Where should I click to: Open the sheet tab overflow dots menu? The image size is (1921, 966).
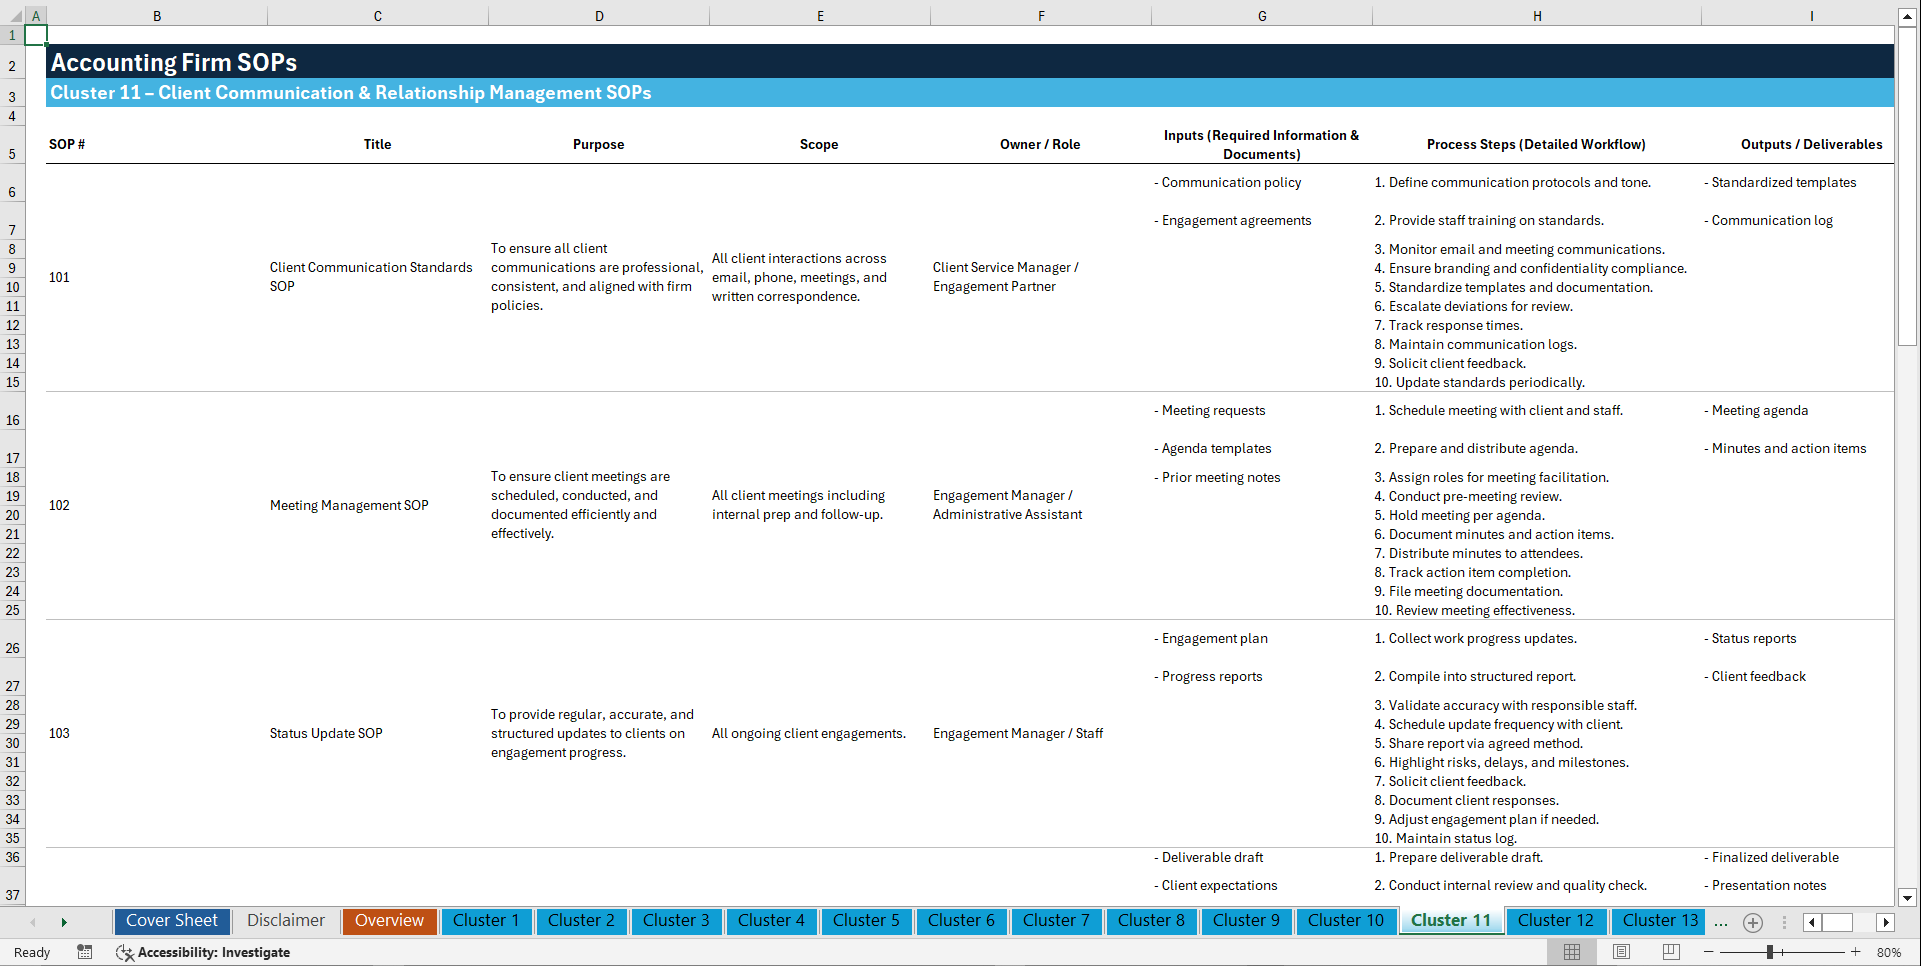click(x=1784, y=922)
